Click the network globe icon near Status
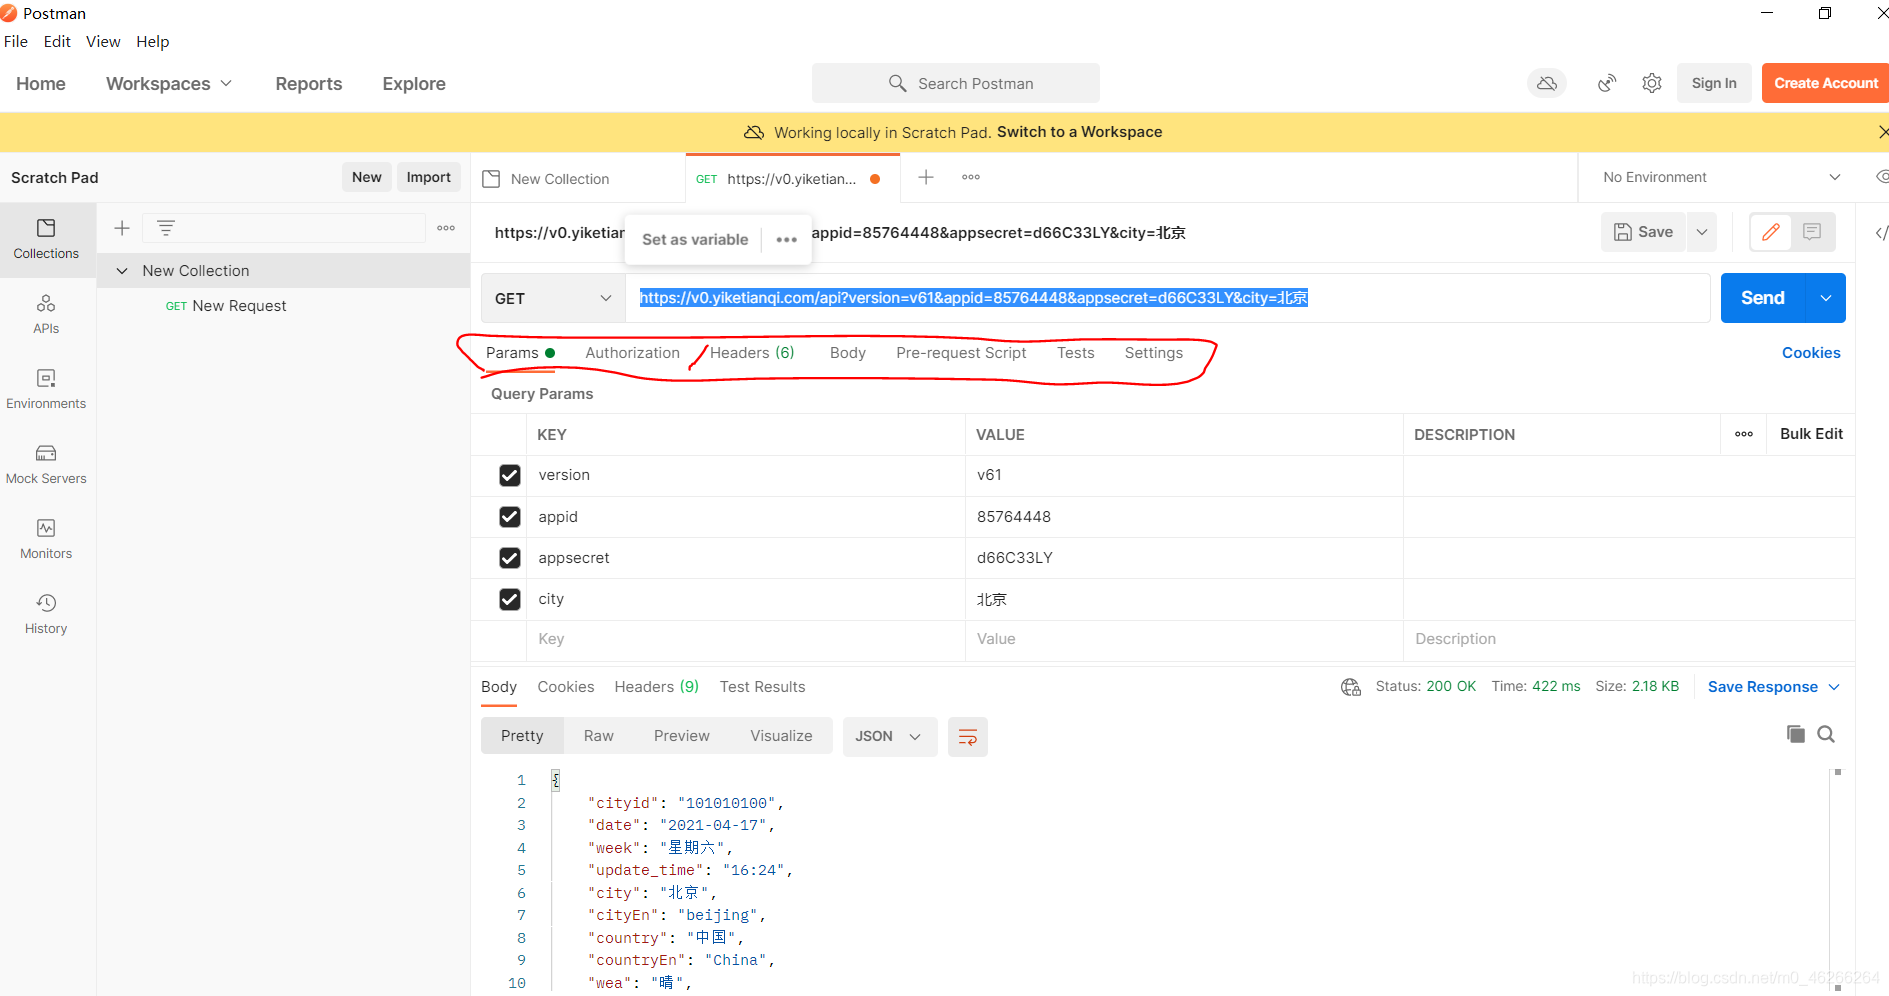1889x996 pixels. pos(1351,687)
